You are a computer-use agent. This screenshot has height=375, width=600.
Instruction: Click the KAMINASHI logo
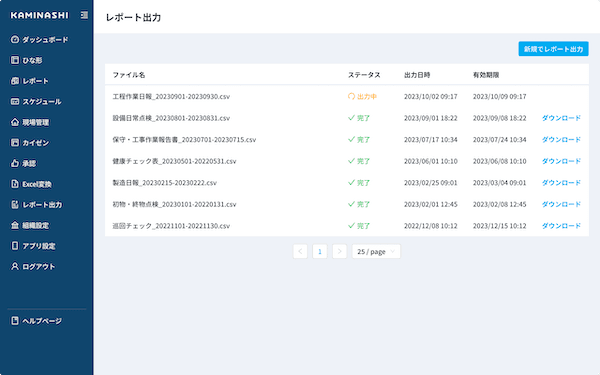pos(39,15)
